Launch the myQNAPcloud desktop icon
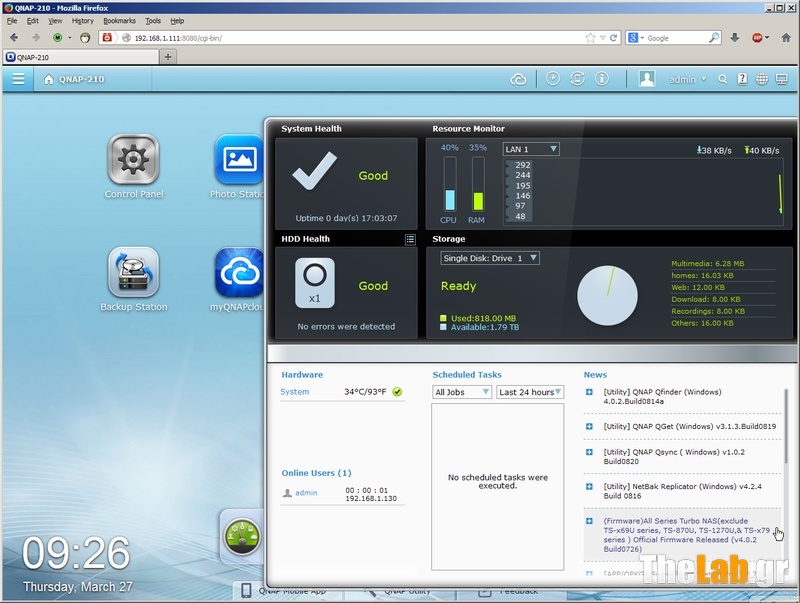Viewport: 800px width, 603px height. pos(239,279)
